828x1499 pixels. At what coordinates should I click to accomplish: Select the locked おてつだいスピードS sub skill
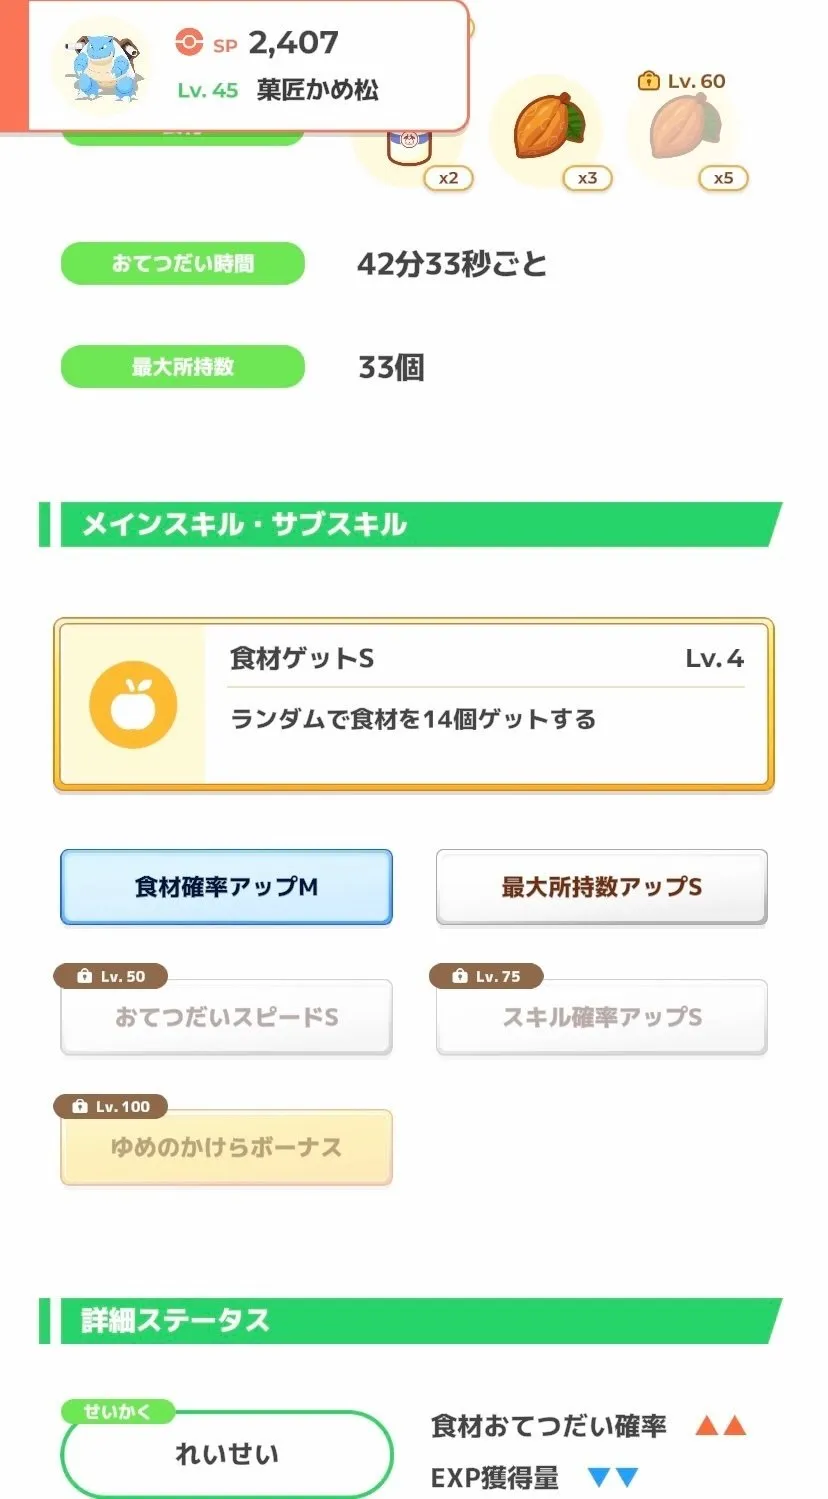tap(226, 1019)
